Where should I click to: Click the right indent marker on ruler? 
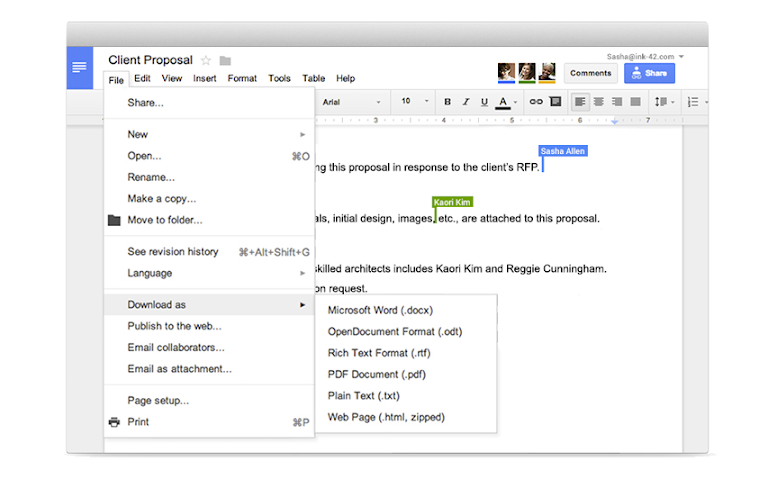click(x=615, y=121)
